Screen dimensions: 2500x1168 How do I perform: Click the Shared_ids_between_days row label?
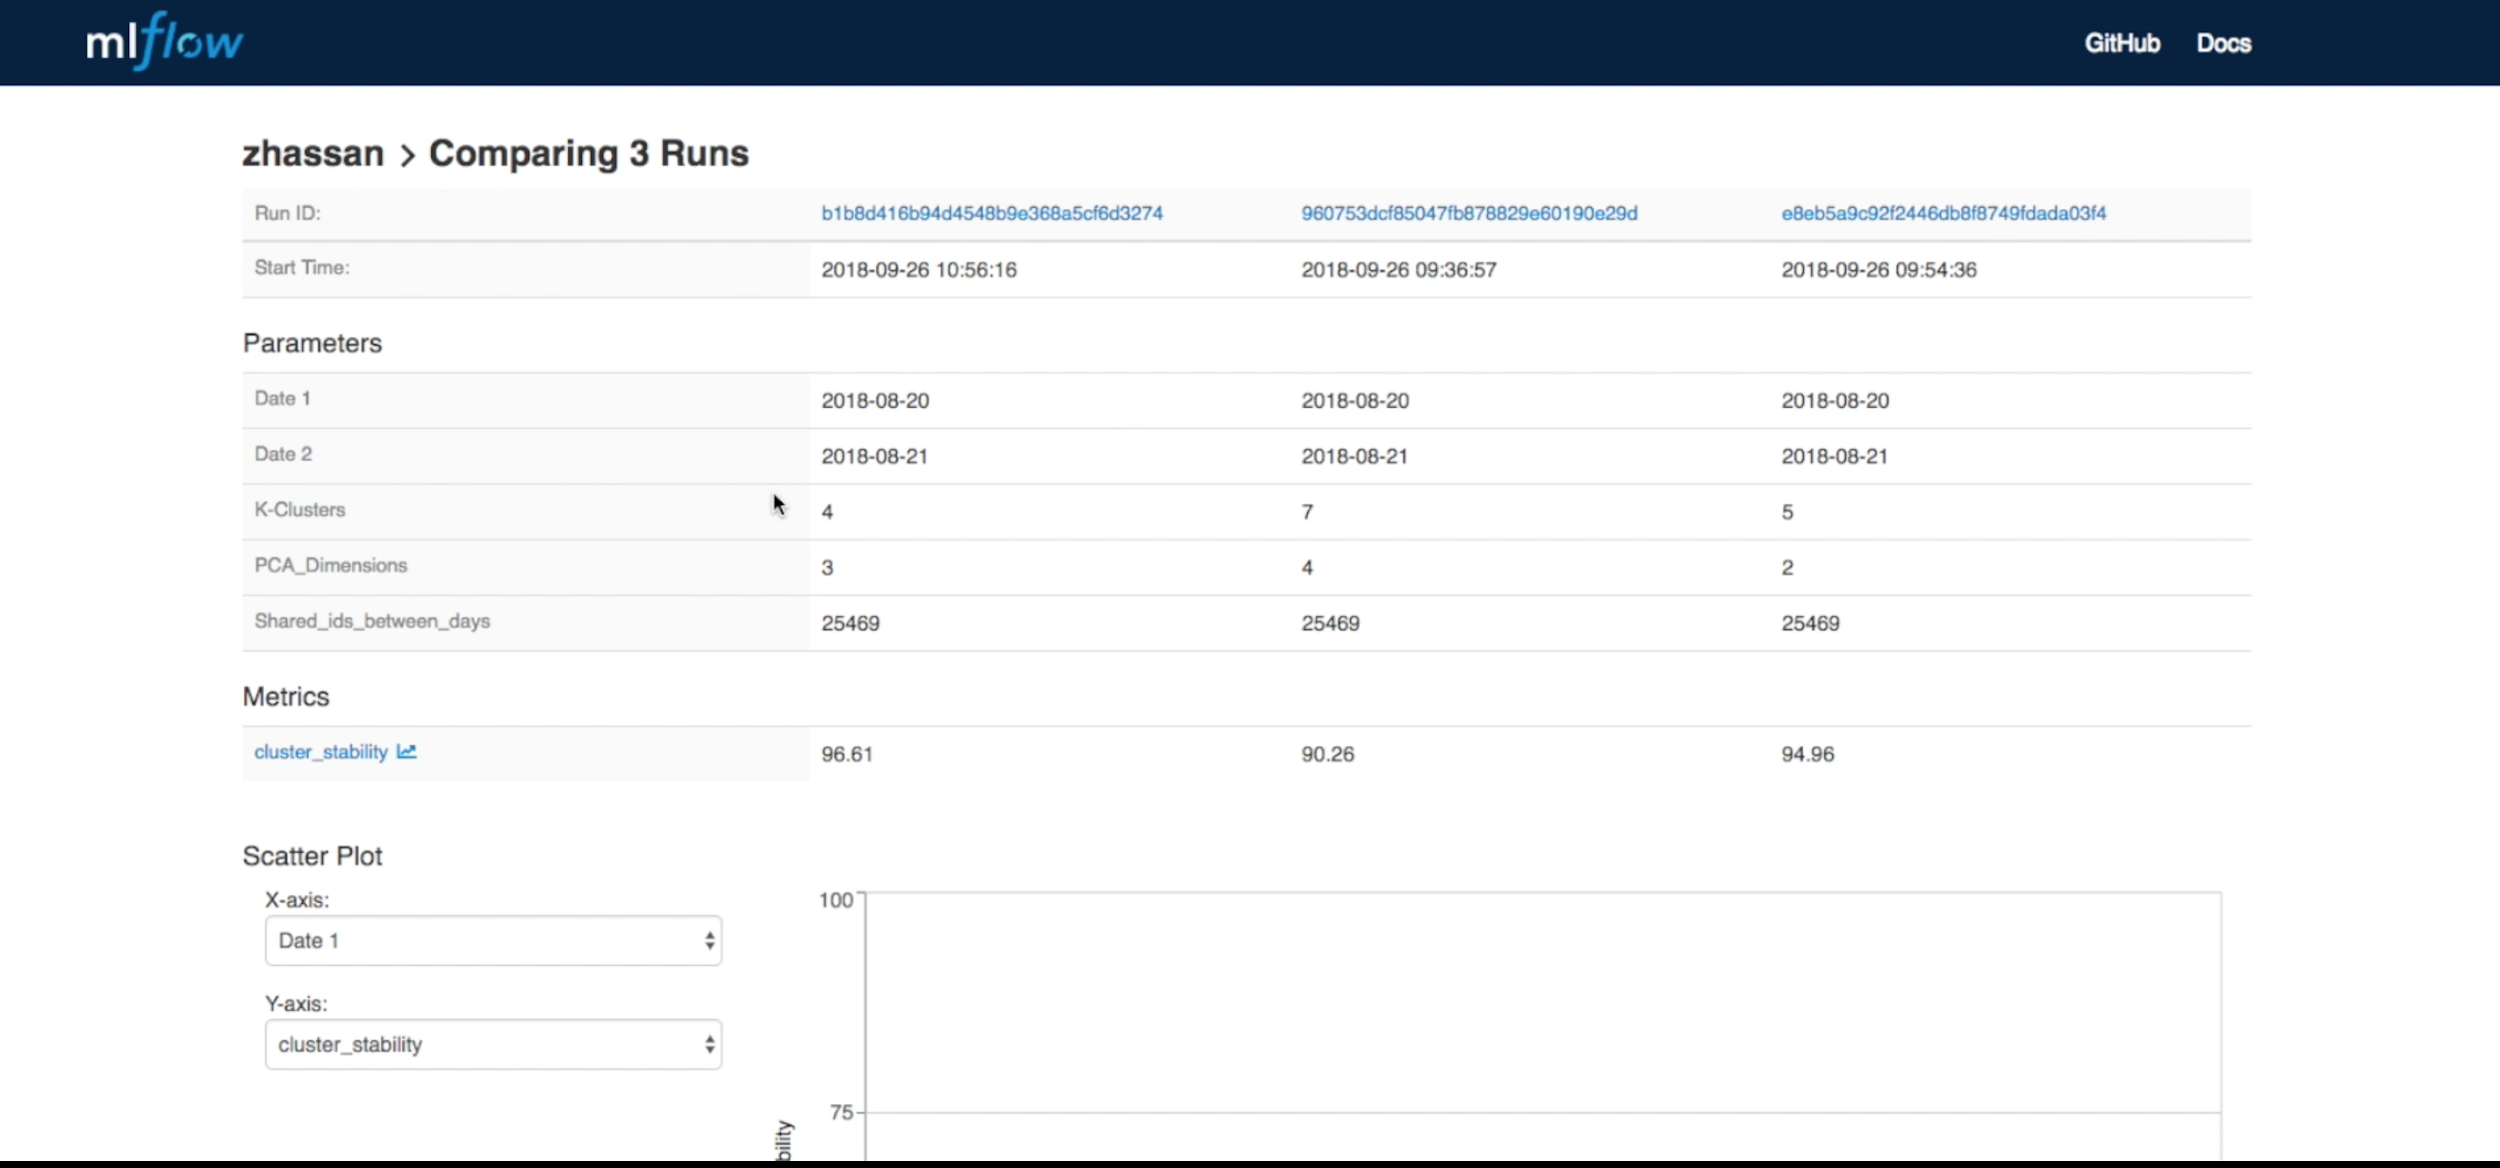coord(372,621)
